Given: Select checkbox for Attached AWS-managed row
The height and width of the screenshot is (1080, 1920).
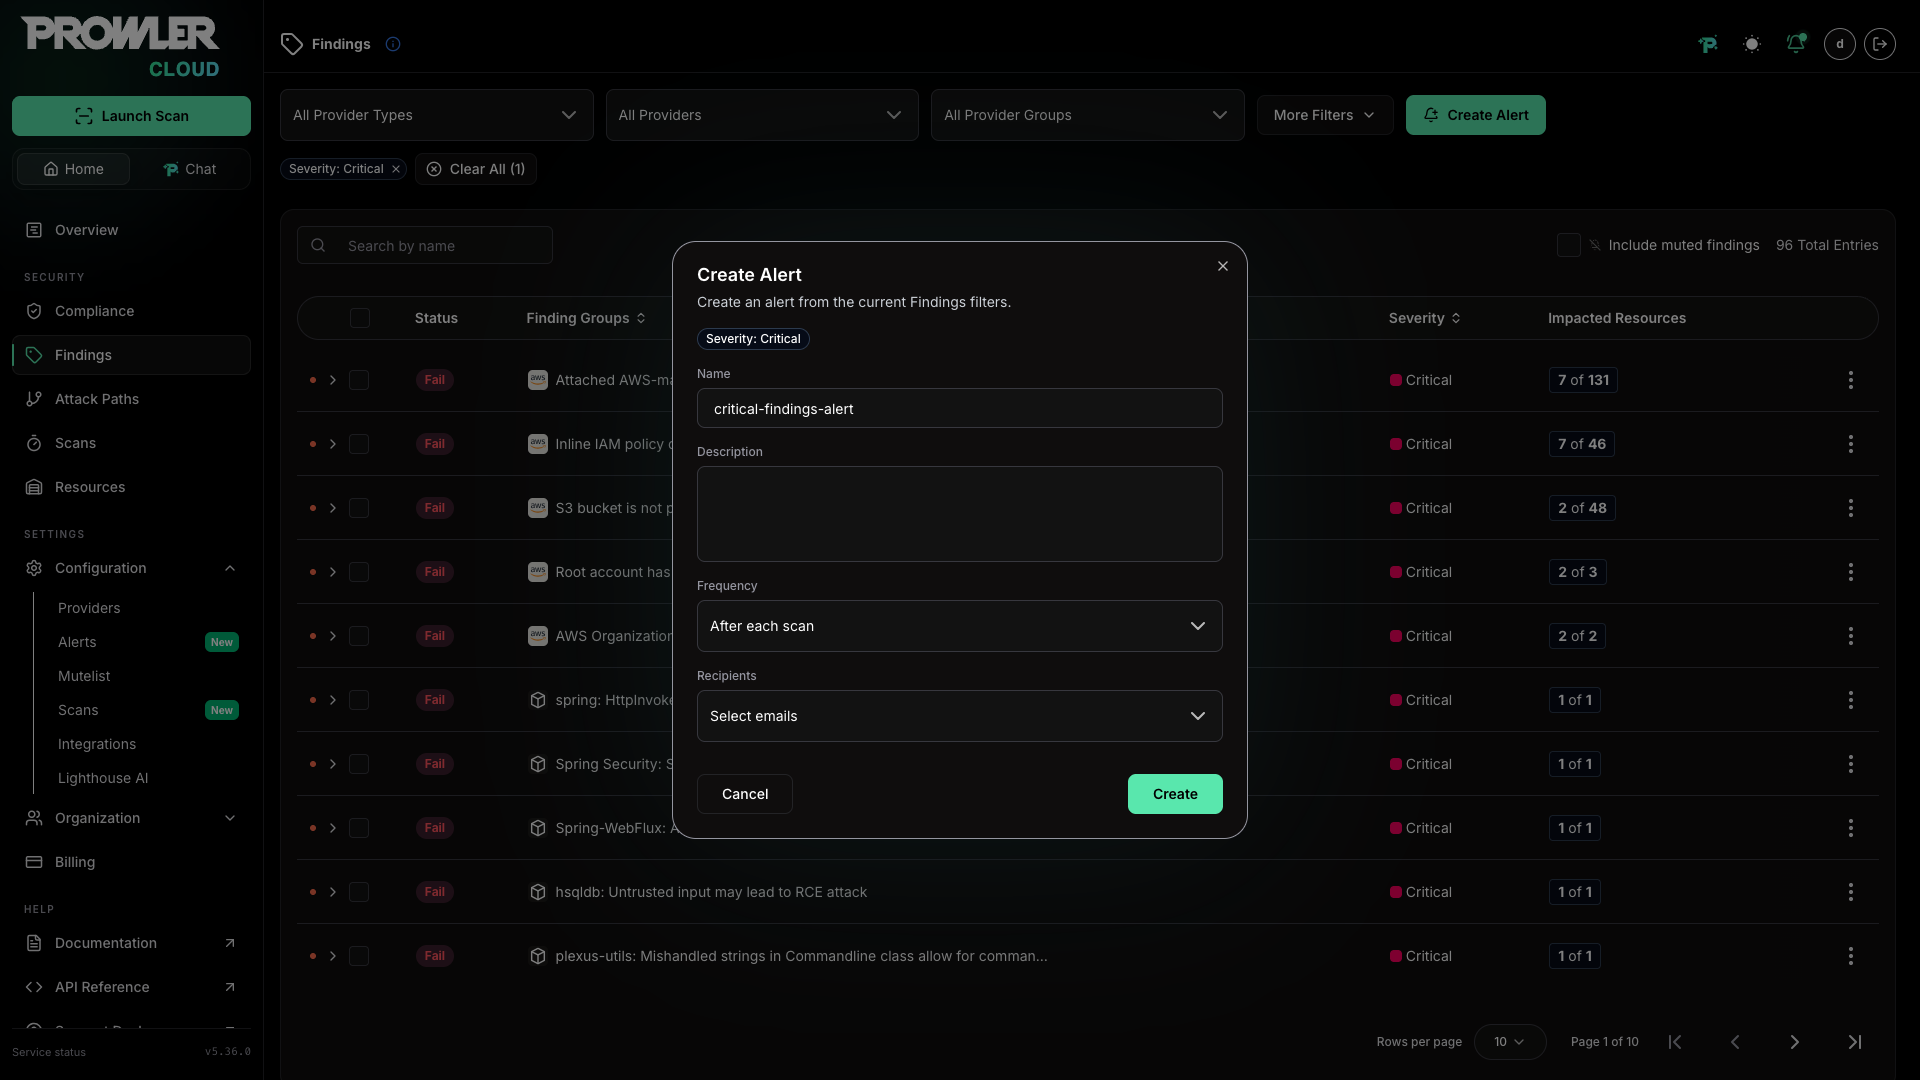Looking at the screenshot, I should [359, 380].
